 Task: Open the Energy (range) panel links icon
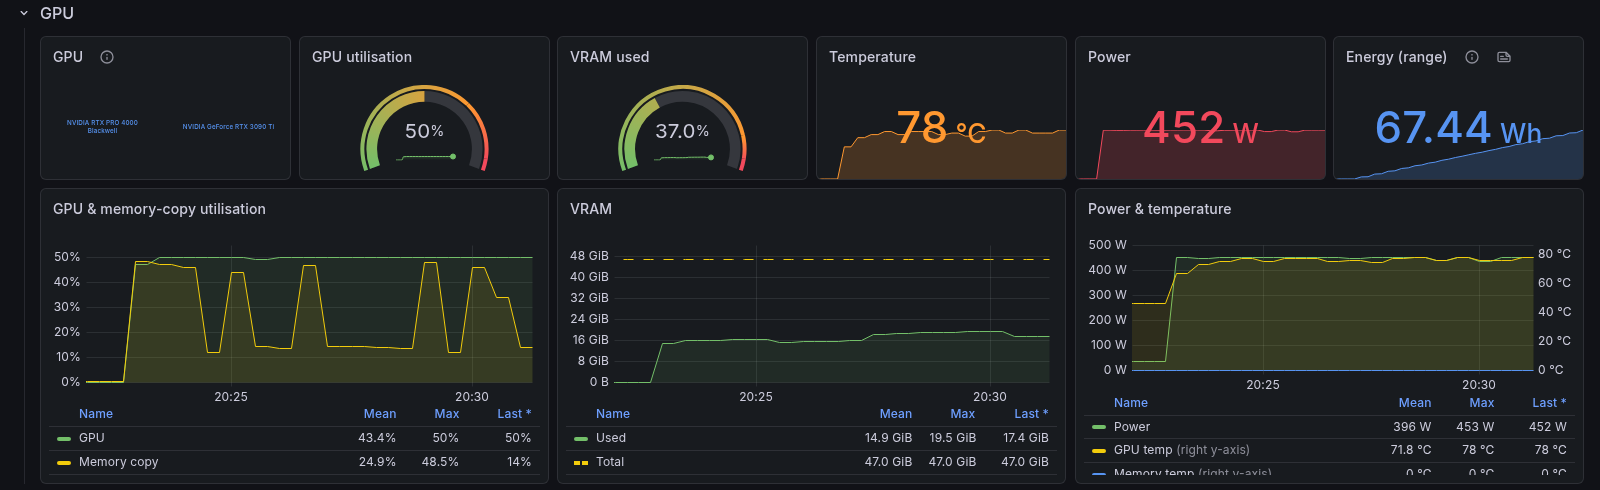click(1504, 57)
